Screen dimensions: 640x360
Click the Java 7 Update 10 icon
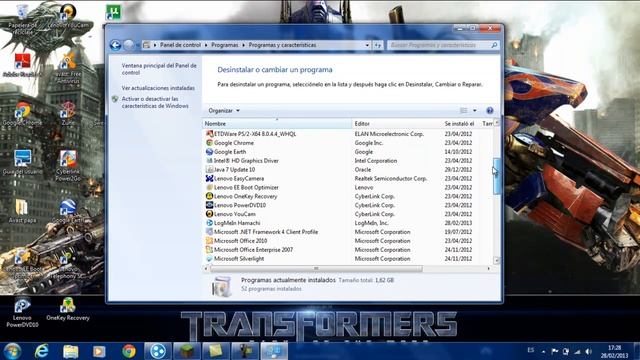[x=209, y=170]
